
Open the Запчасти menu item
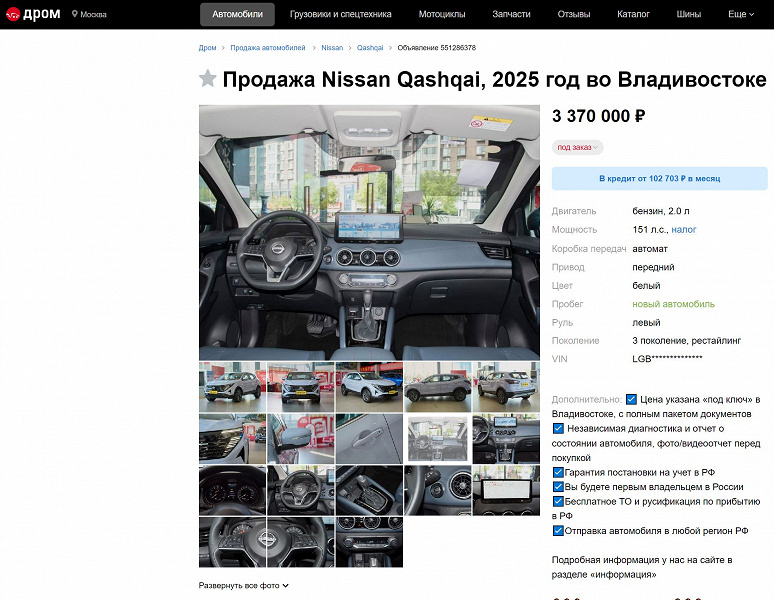[x=511, y=14]
